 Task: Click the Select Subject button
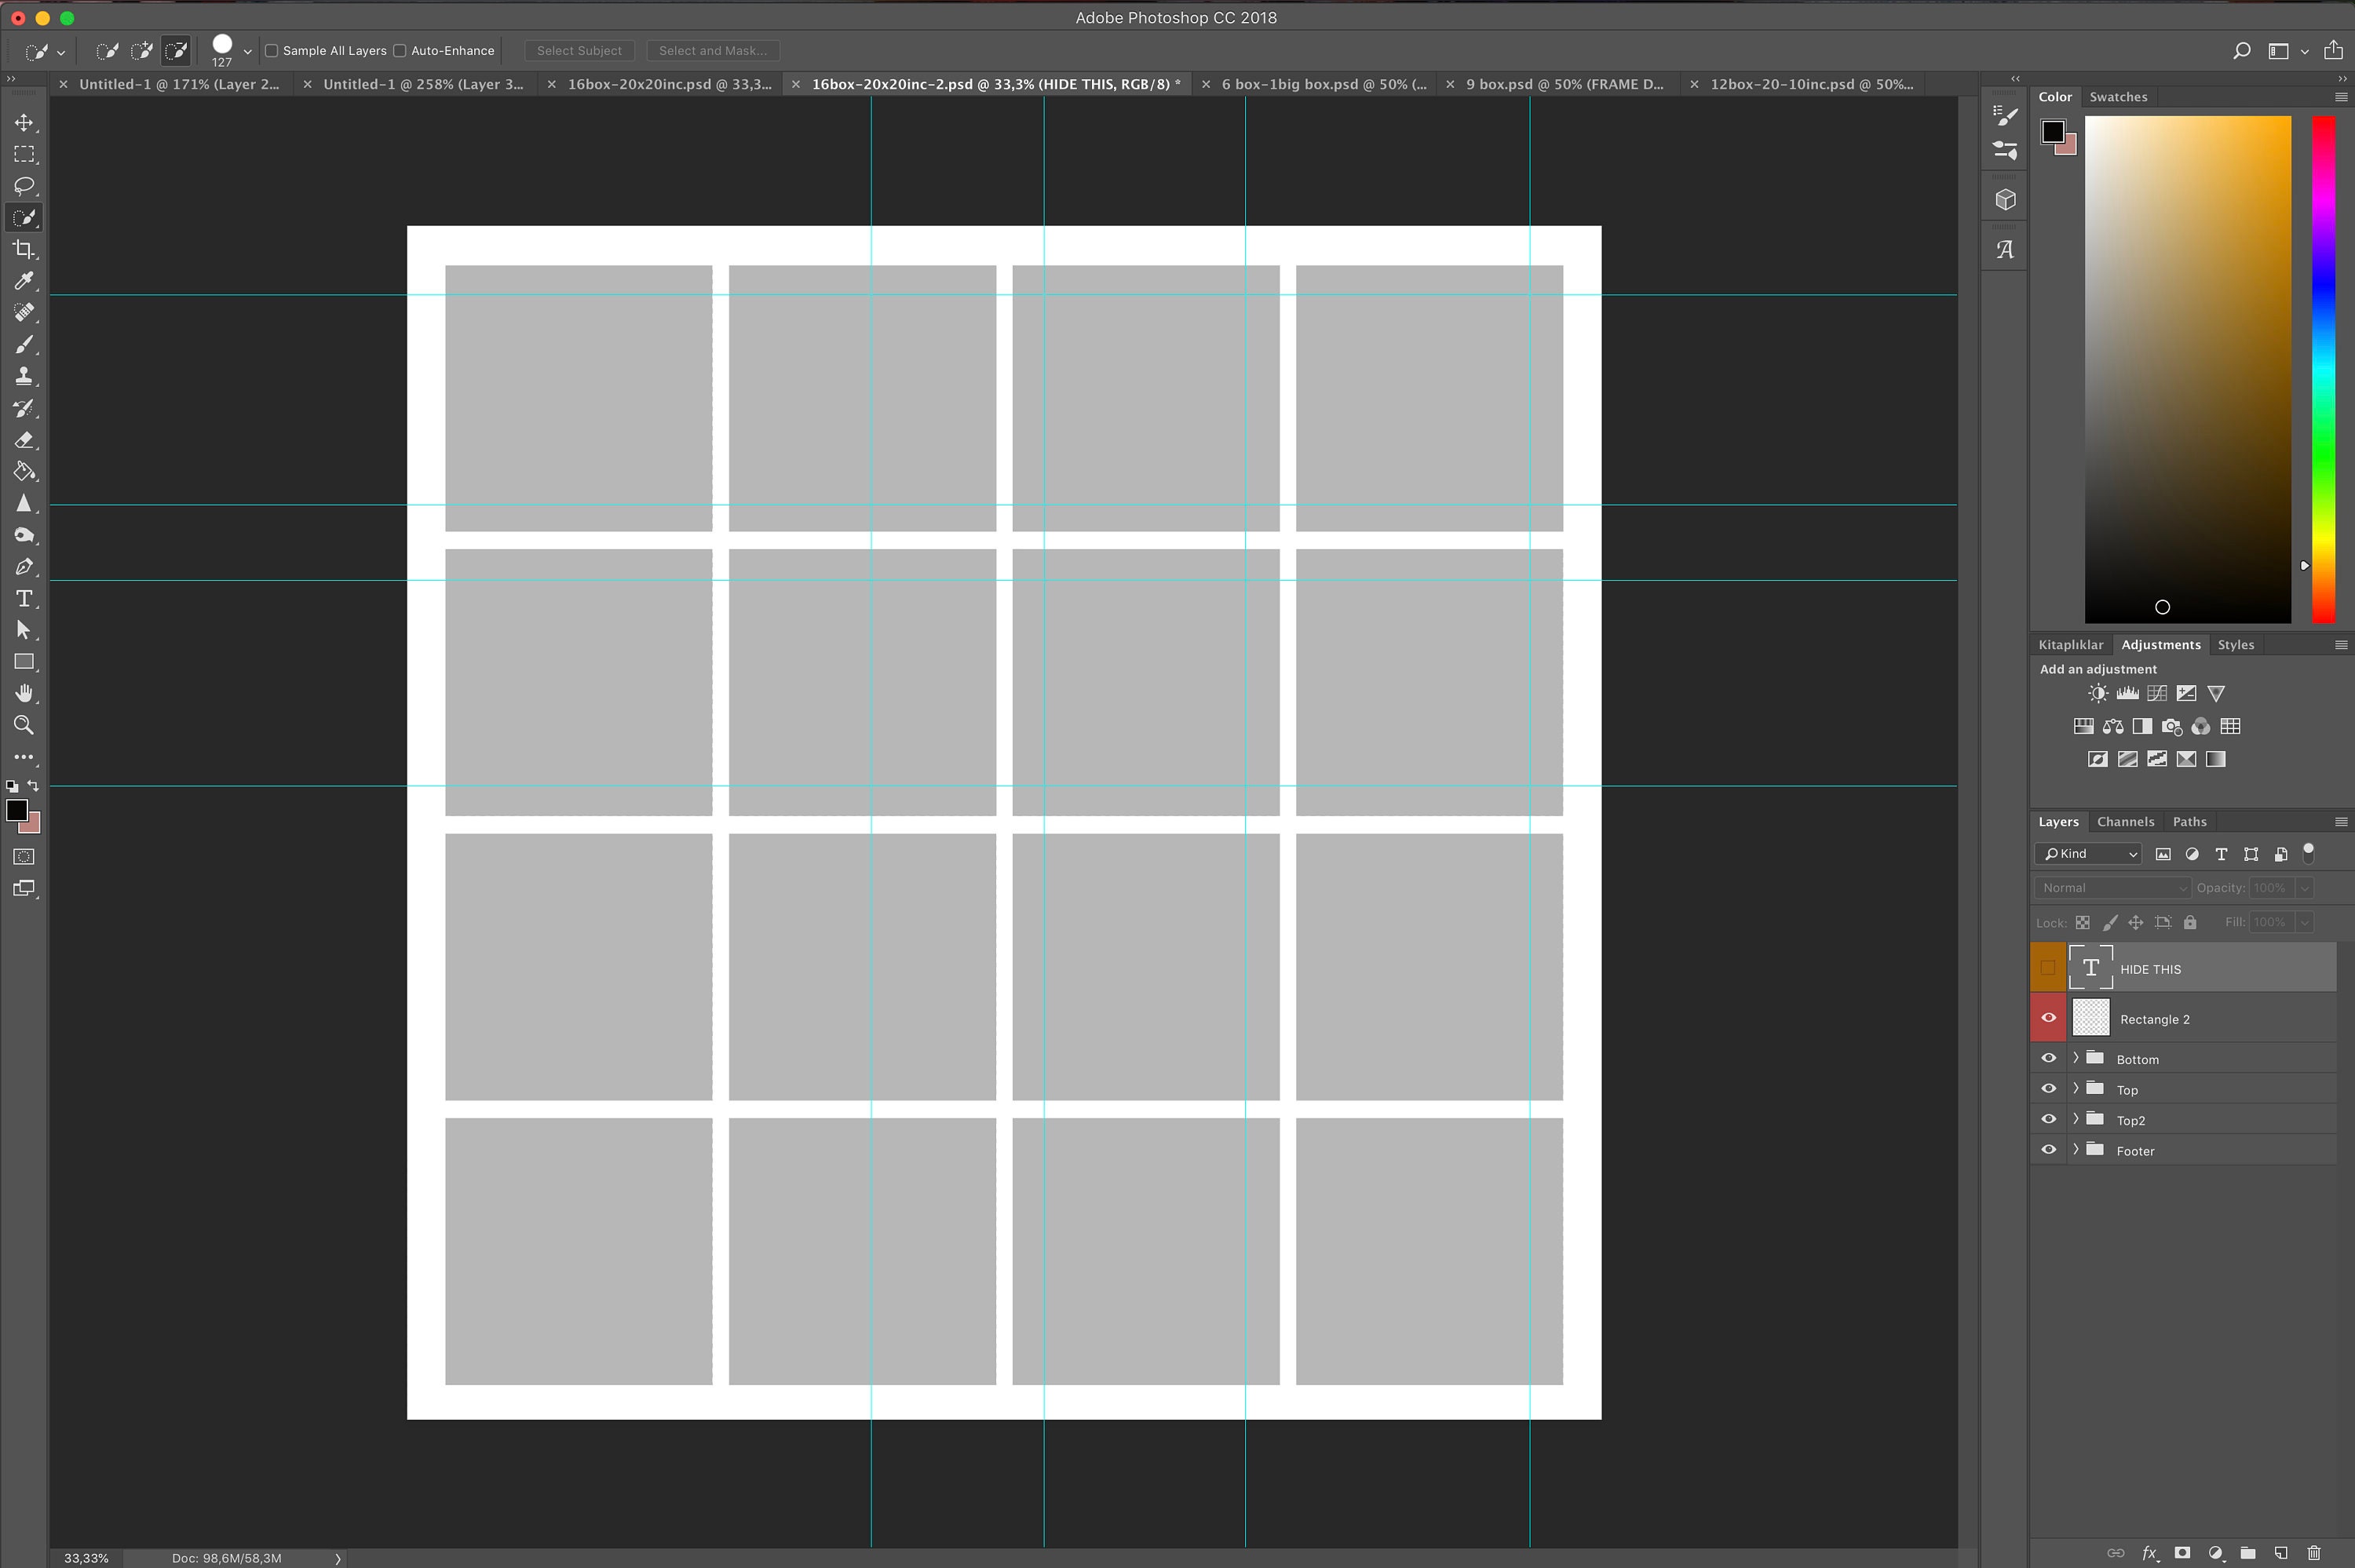point(578,50)
